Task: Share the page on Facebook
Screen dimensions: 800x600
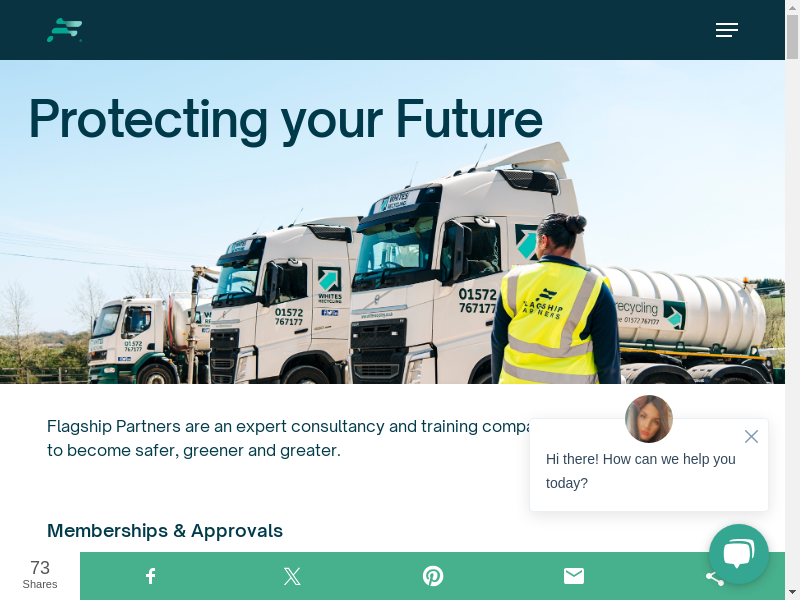Action: coord(150,576)
